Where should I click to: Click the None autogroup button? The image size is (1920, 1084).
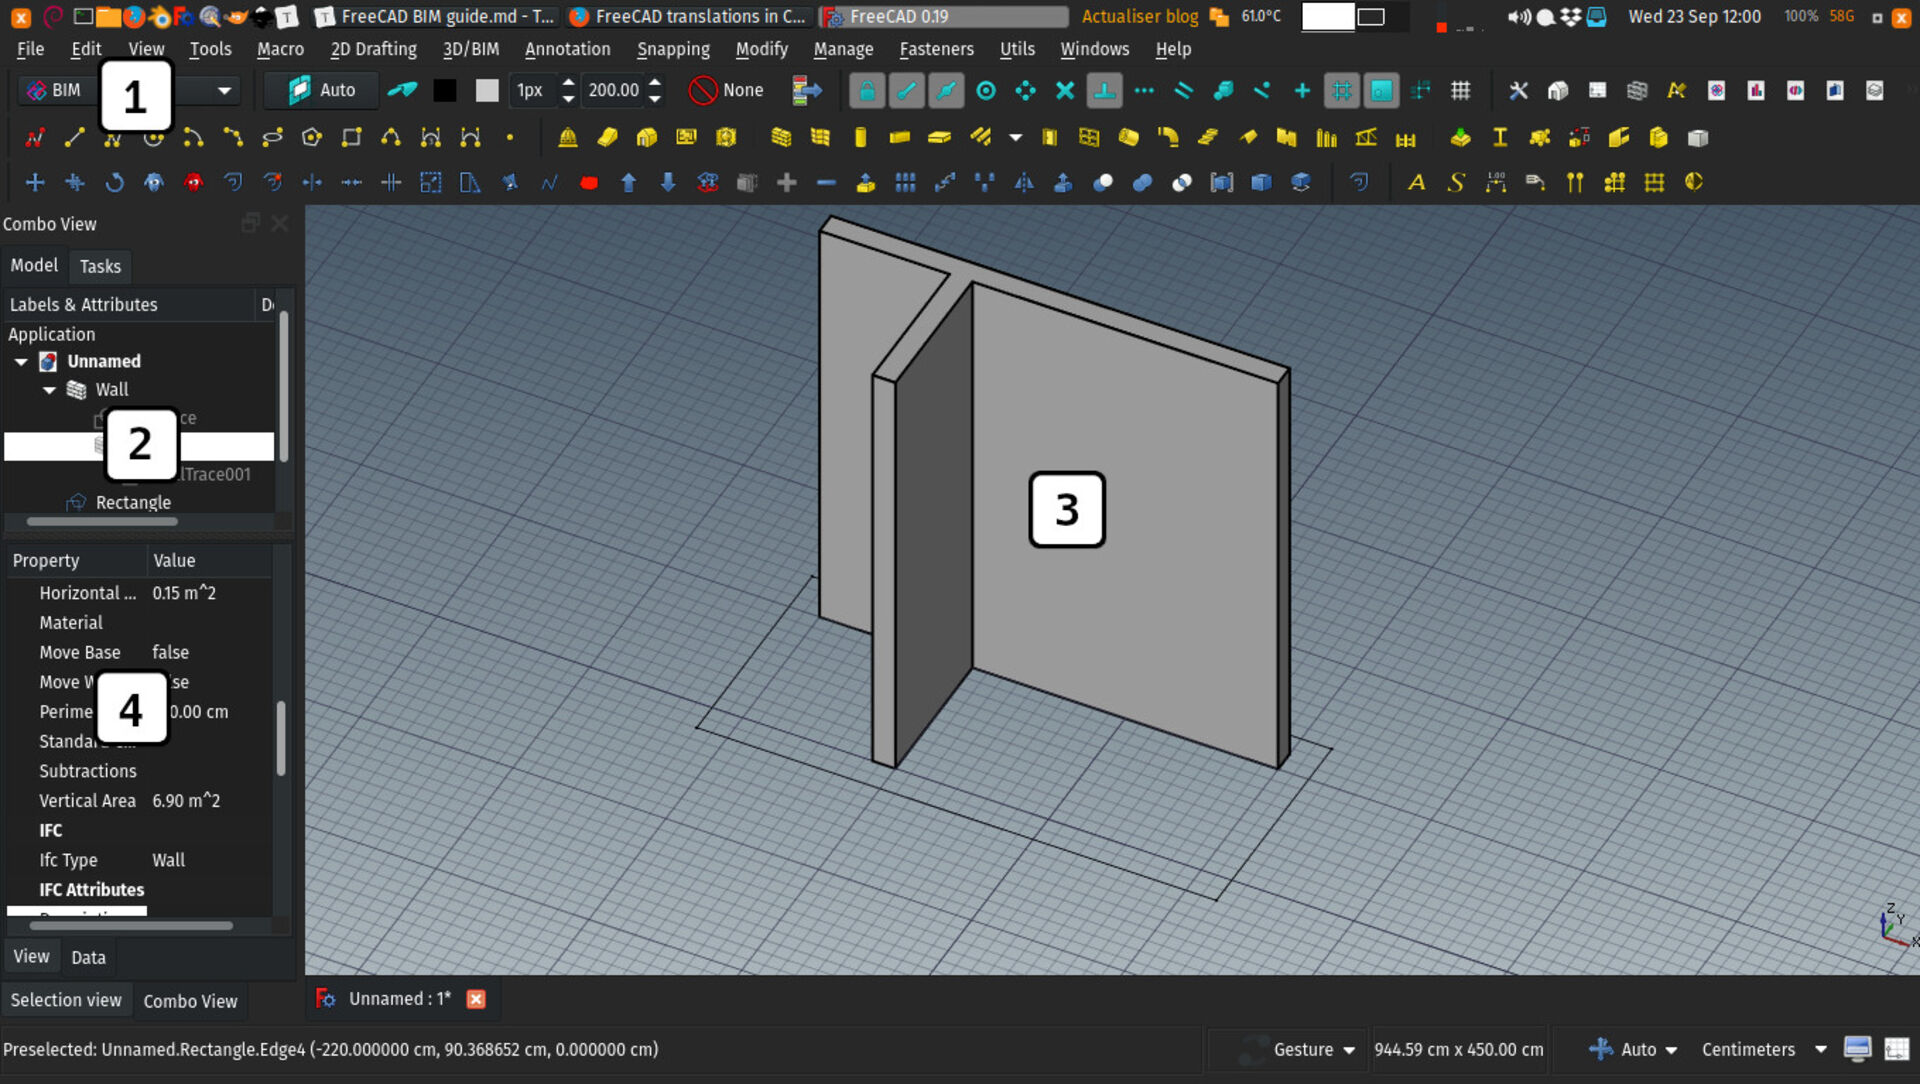727,91
